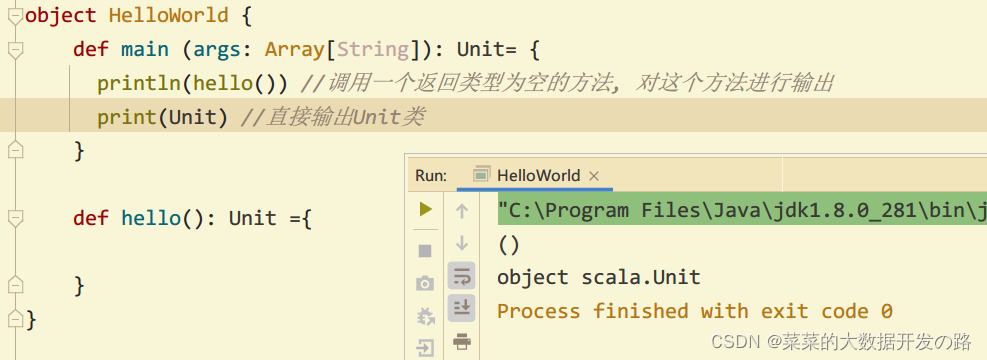Click 'hello' in 'def hello(): Unit'
This screenshot has height=360, width=987.
[x=151, y=218]
